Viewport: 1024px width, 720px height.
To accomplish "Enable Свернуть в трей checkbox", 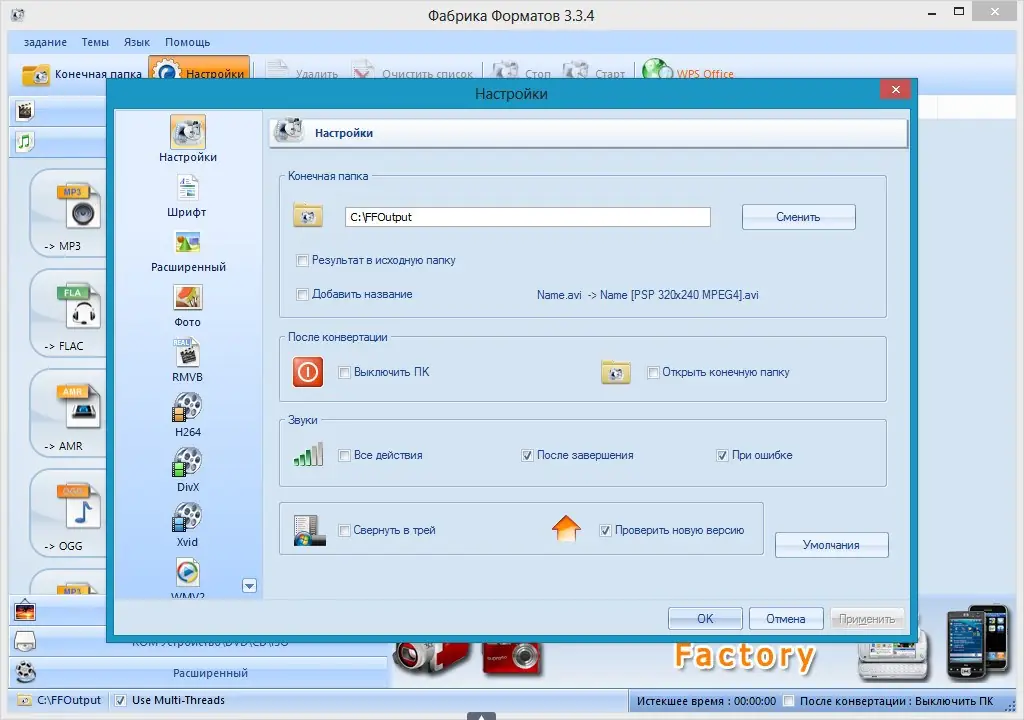I will pyautogui.click(x=344, y=531).
